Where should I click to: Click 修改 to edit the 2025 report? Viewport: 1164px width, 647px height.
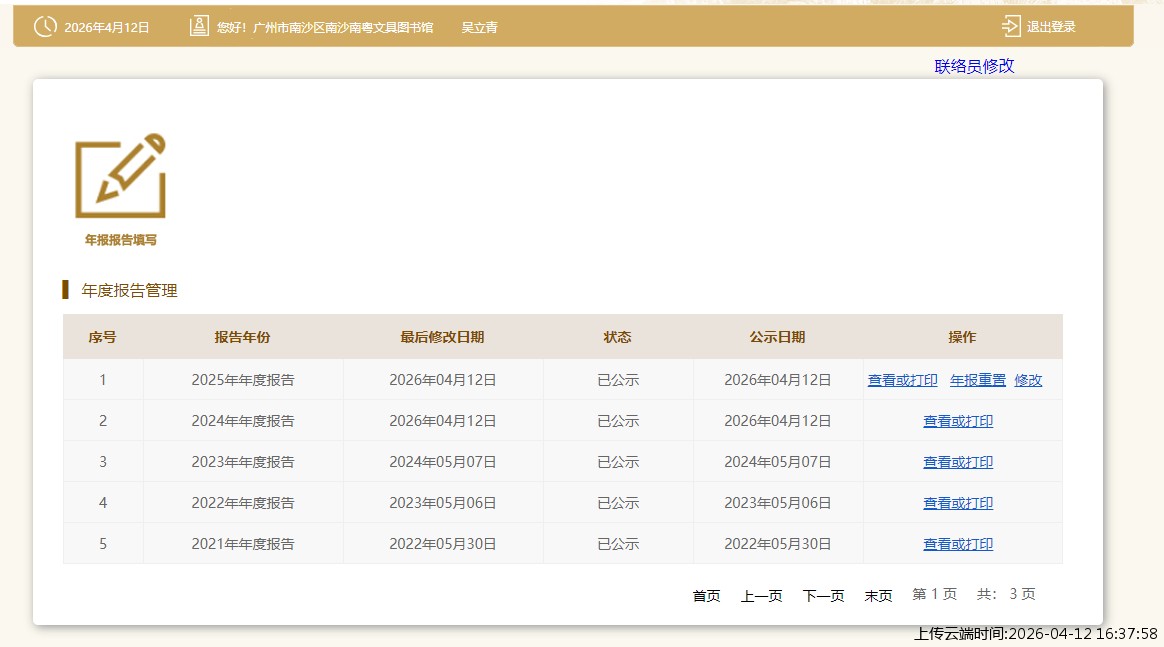coord(1028,380)
